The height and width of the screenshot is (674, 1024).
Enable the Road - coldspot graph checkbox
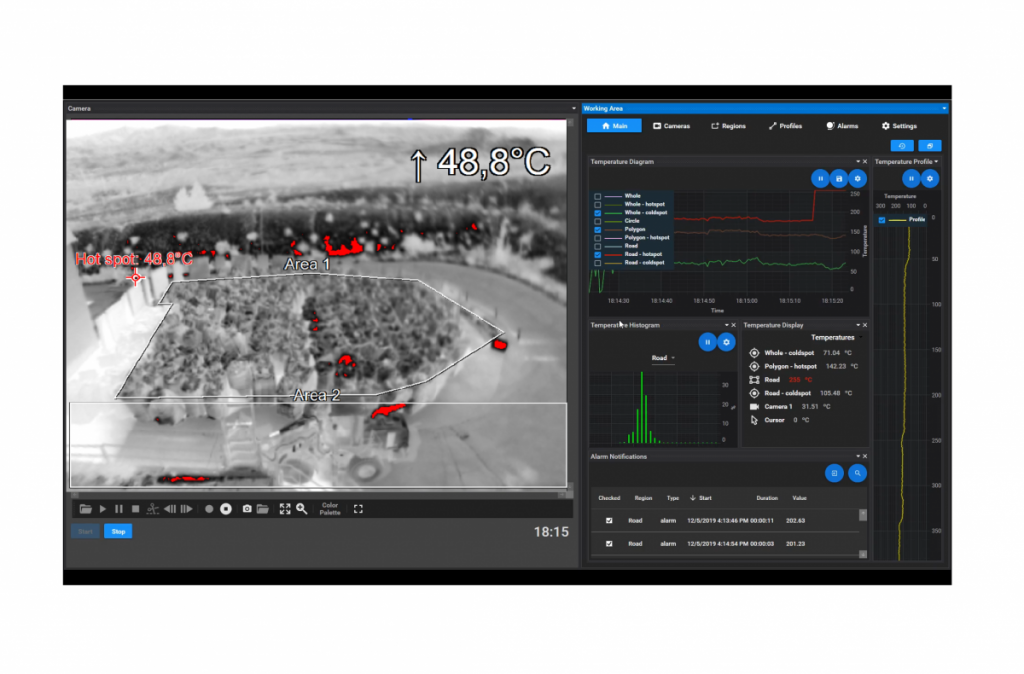tap(597, 263)
